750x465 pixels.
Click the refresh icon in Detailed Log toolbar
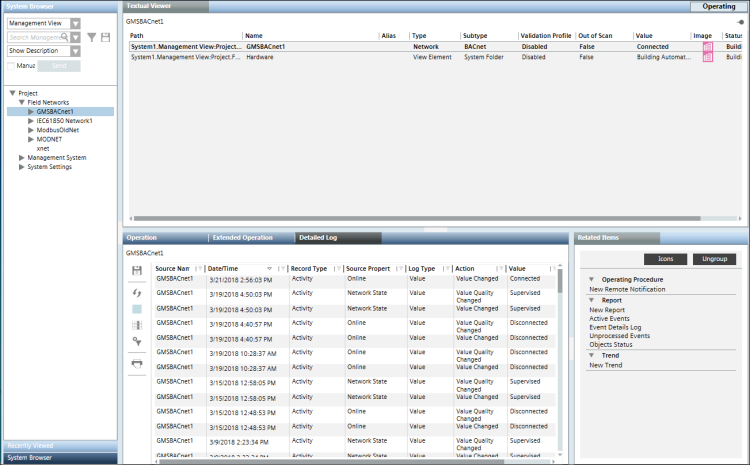(137, 291)
